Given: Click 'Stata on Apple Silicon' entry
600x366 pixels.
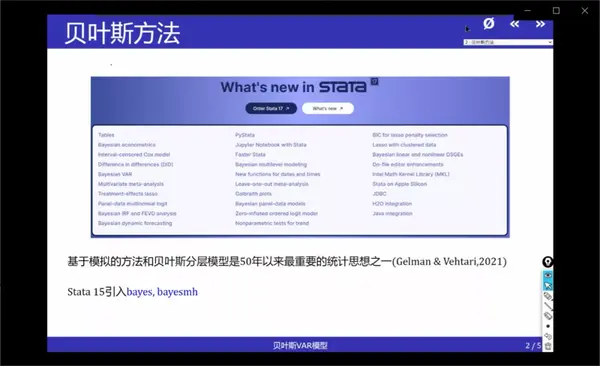Looking at the screenshot, I should pyautogui.click(x=399, y=184).
